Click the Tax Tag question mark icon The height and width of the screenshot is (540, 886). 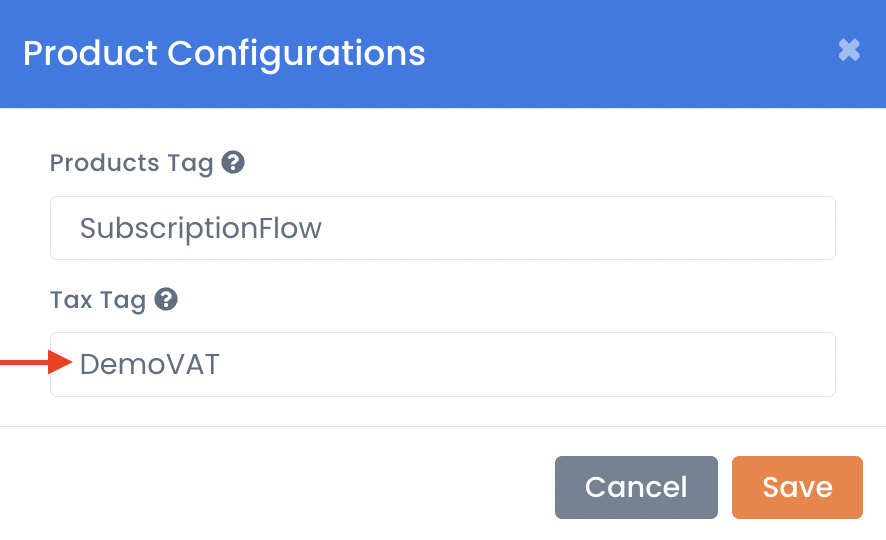point(166,299)
